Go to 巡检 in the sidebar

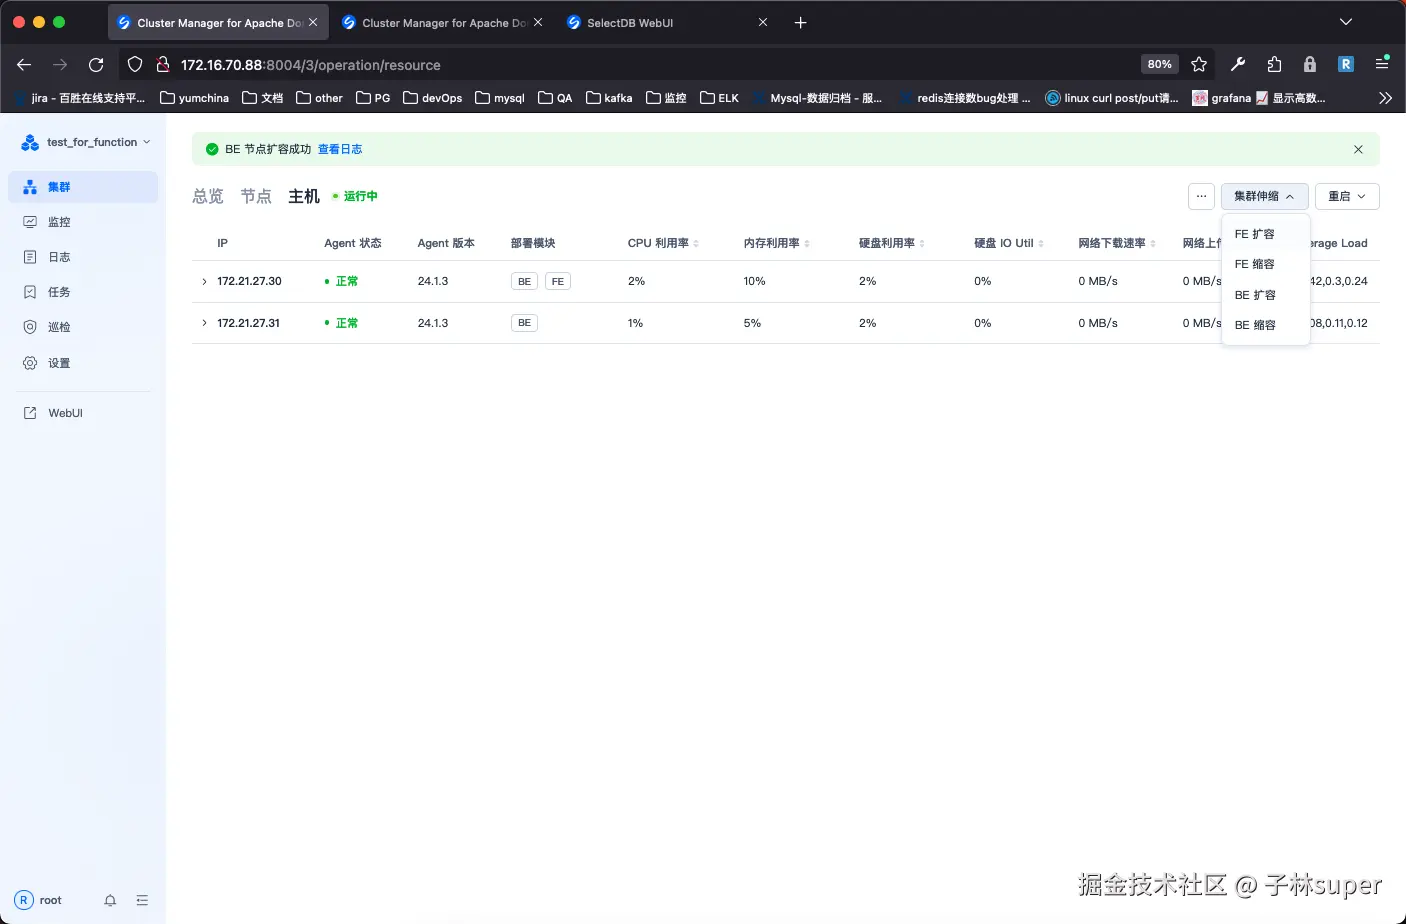tap(83, 327)
